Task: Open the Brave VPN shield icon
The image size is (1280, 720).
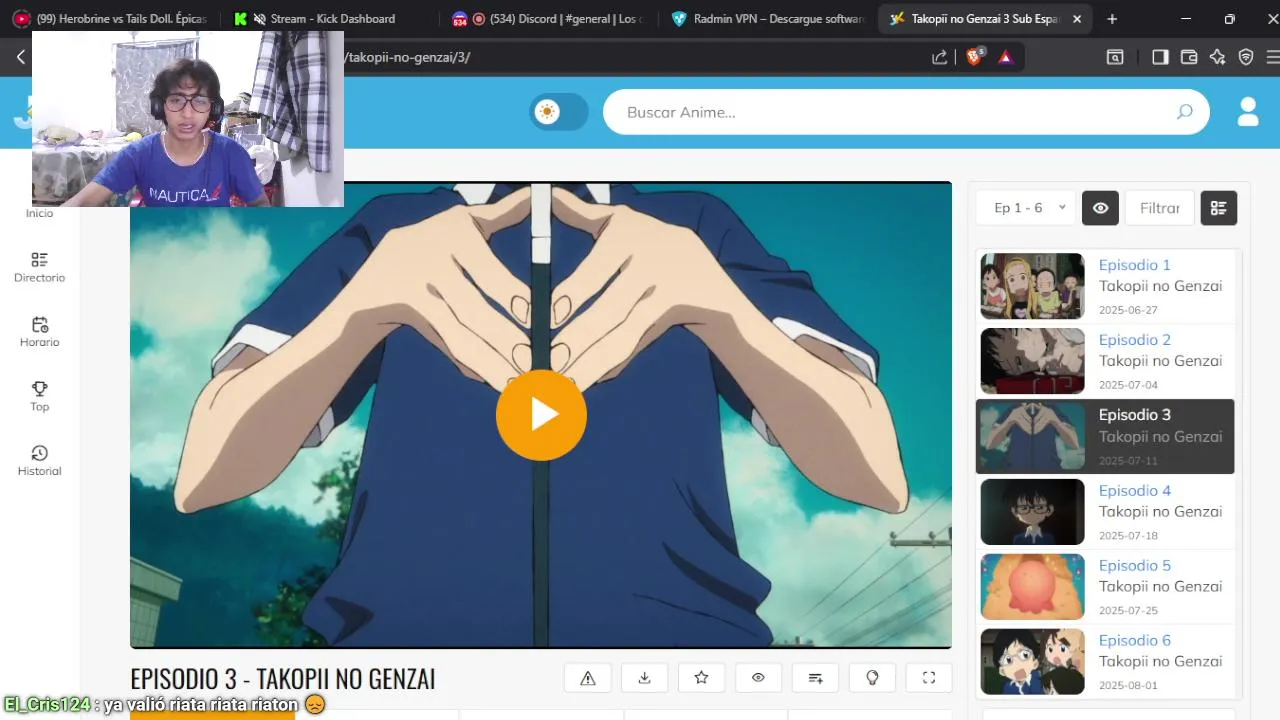Action: [1246, 57]
